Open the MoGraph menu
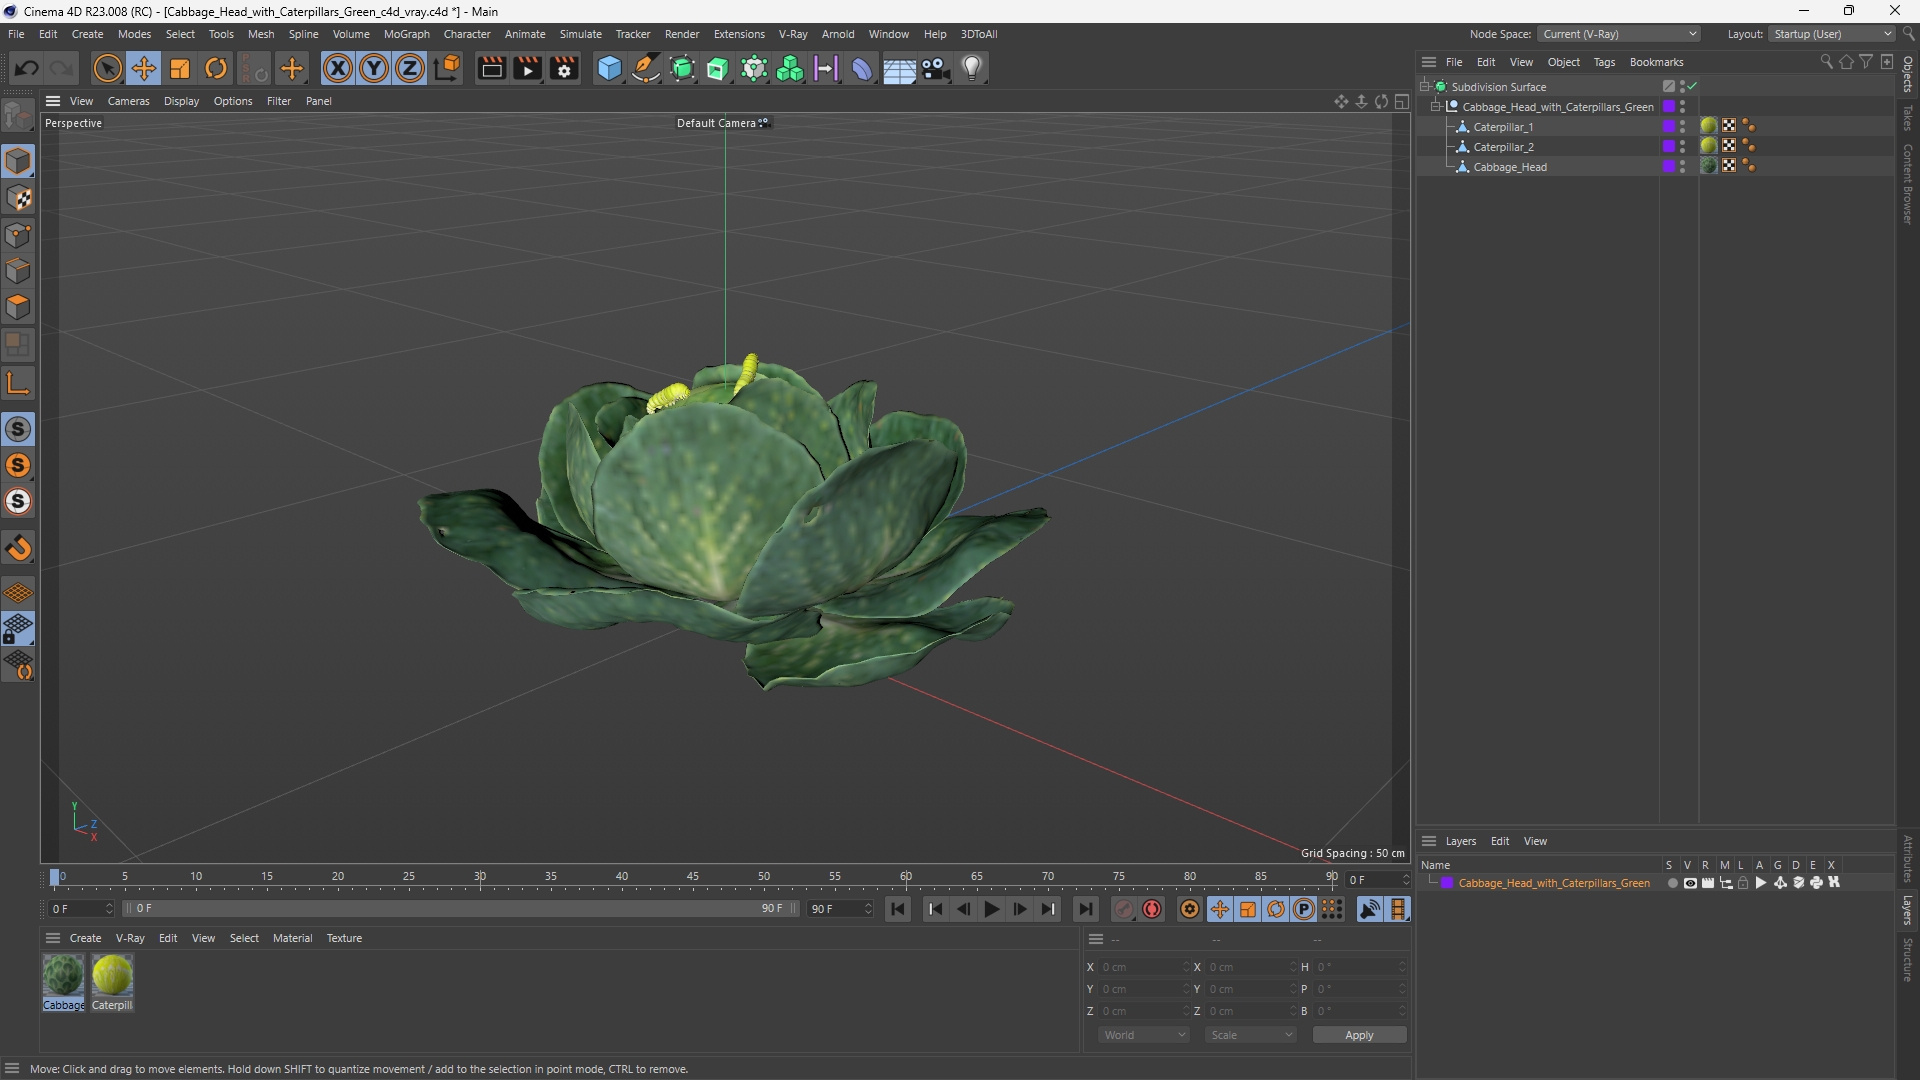Viewport: 1920px width, 1080px height. point(406,34)
